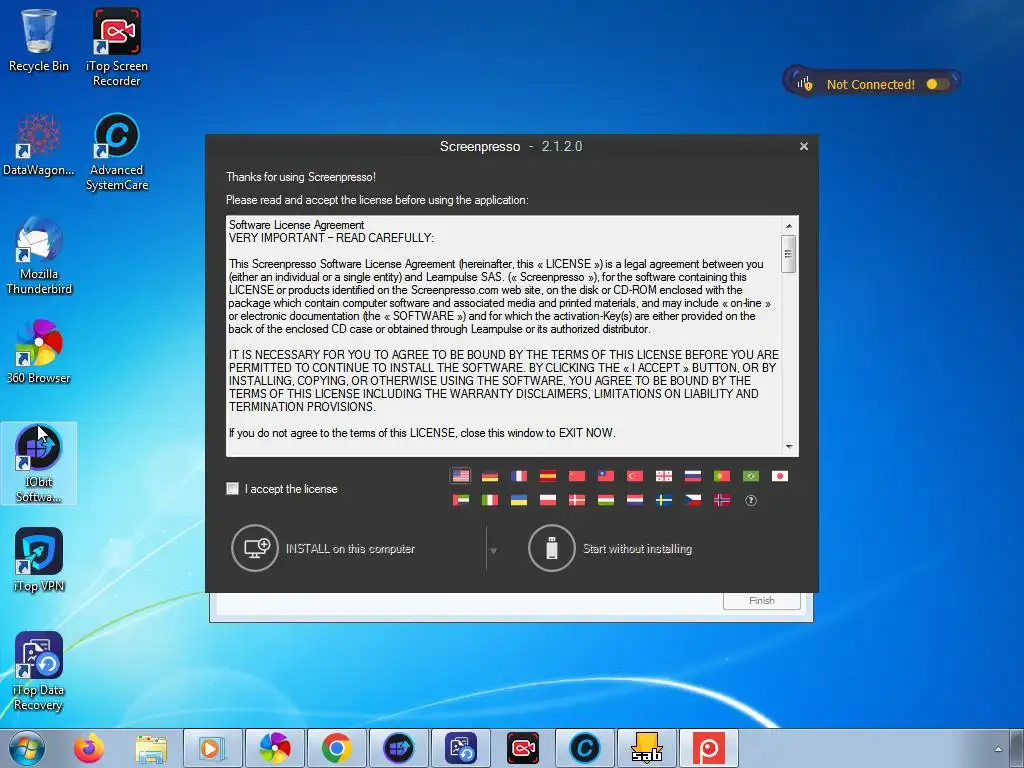
Task: Click the license scrollbar up arrow
Action: (789, 225)
